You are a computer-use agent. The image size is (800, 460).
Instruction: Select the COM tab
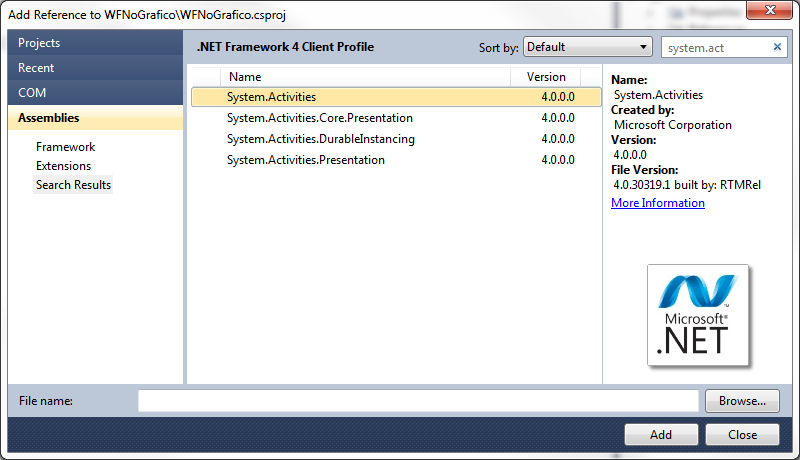click(x=95, y=93)
